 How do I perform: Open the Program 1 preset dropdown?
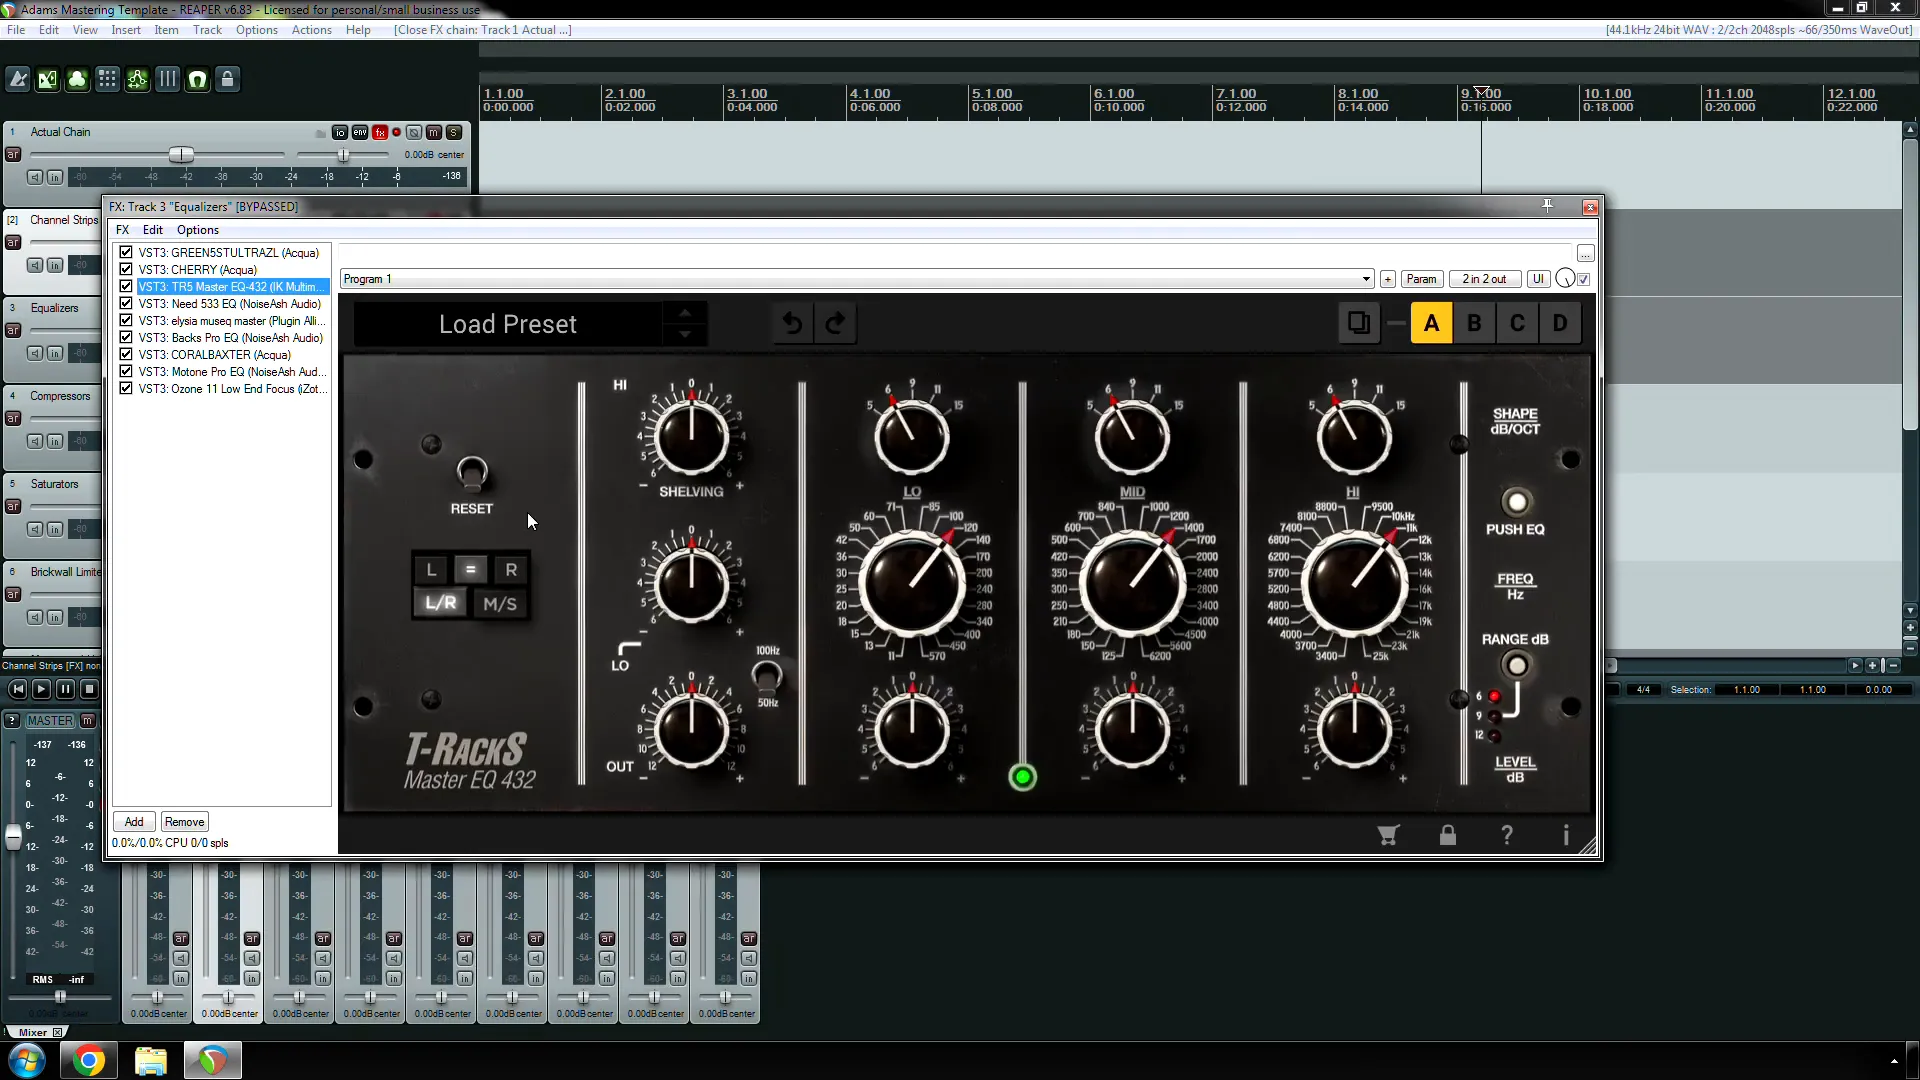coord(856,279)
